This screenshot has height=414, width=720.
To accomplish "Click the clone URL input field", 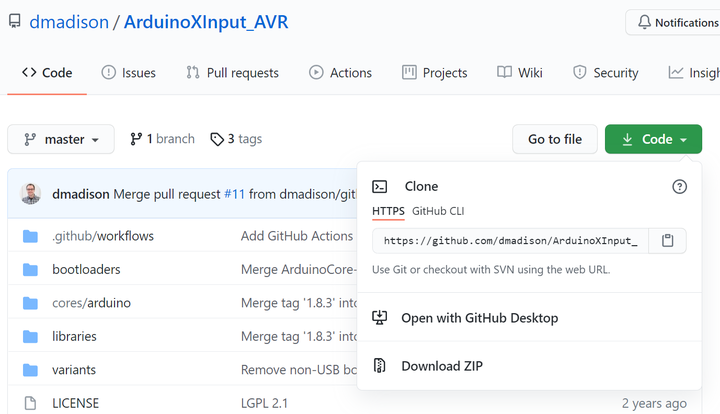I will [x=511, y=241].
